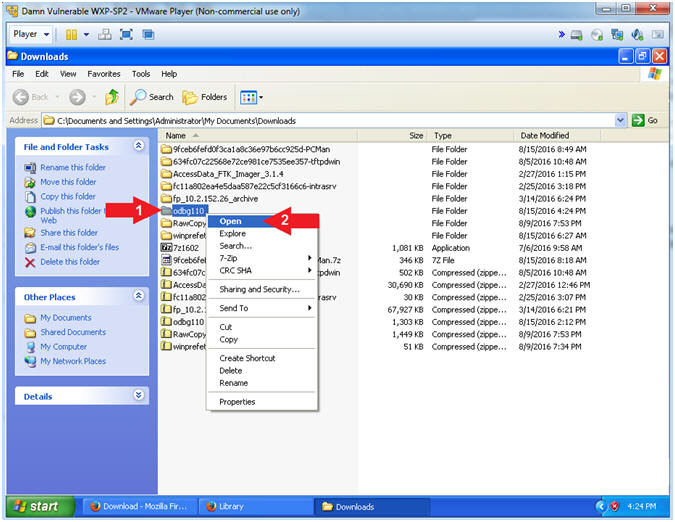This screenshot has height=522, width=675.
Task: Open the Help menu
Action: click(169, 74)
